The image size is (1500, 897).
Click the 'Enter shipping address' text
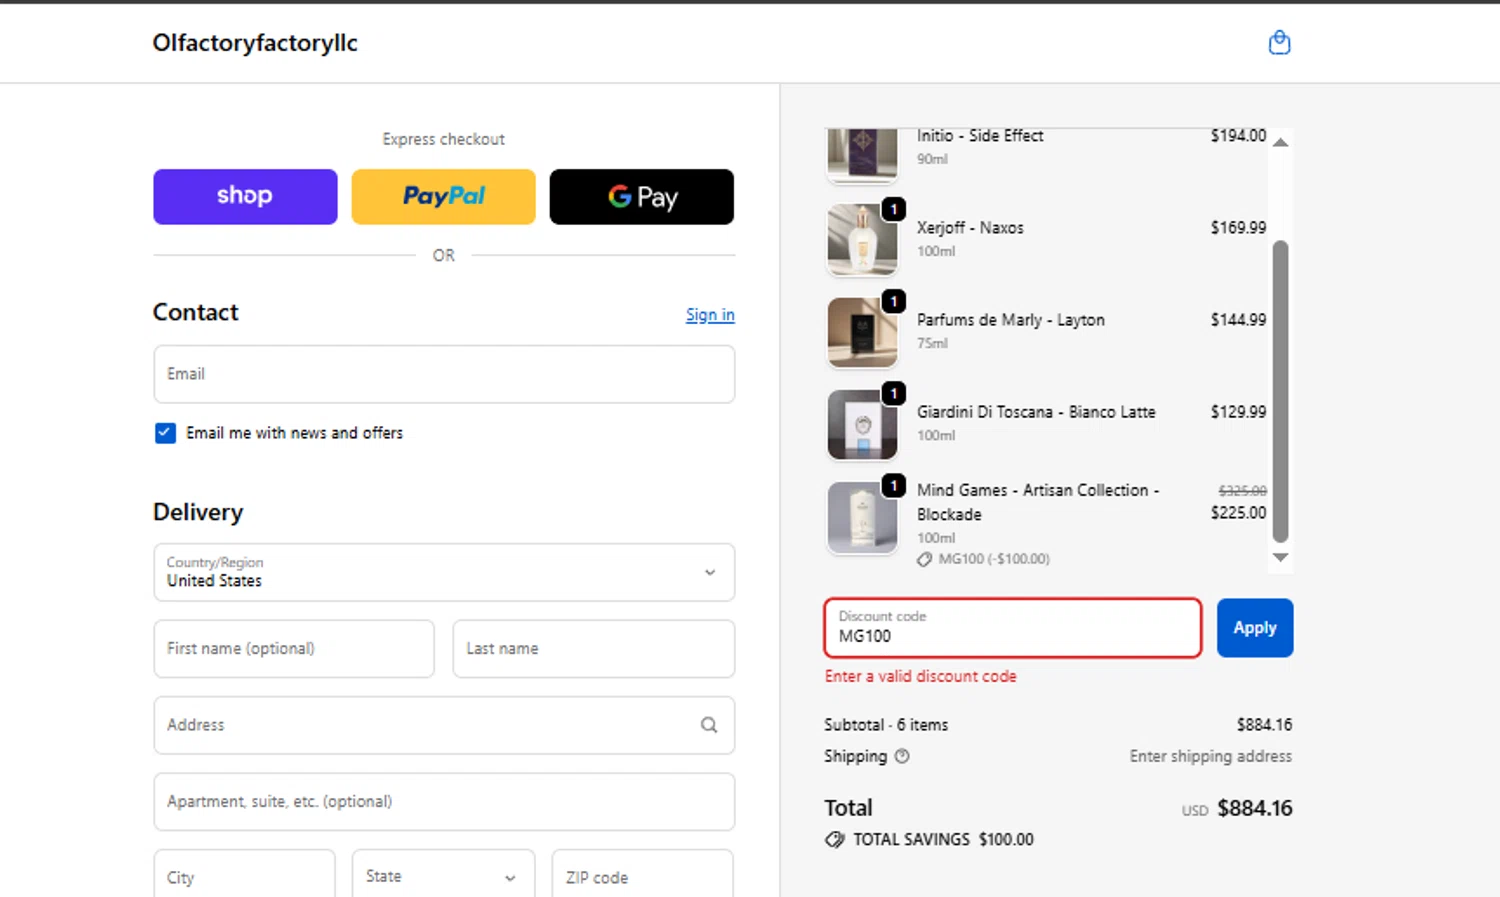pyautogui.click(x=1210, y=756)
